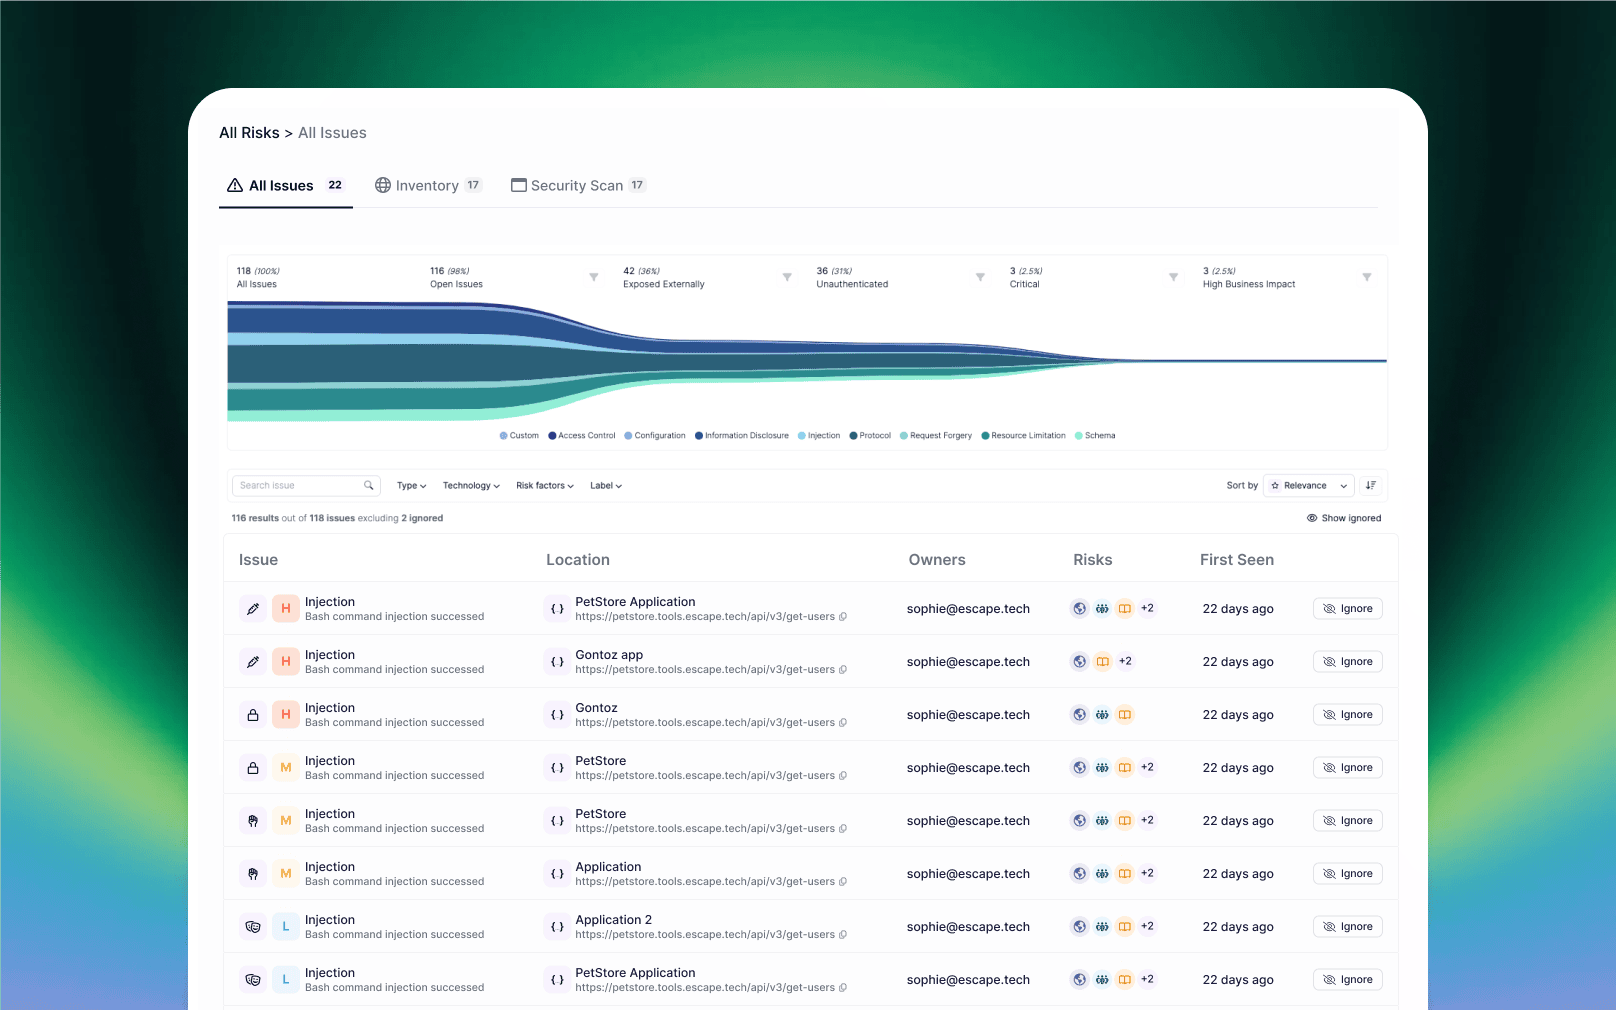Click the Access Control legend color dot
The image size is (1616, 1010).
552,436
